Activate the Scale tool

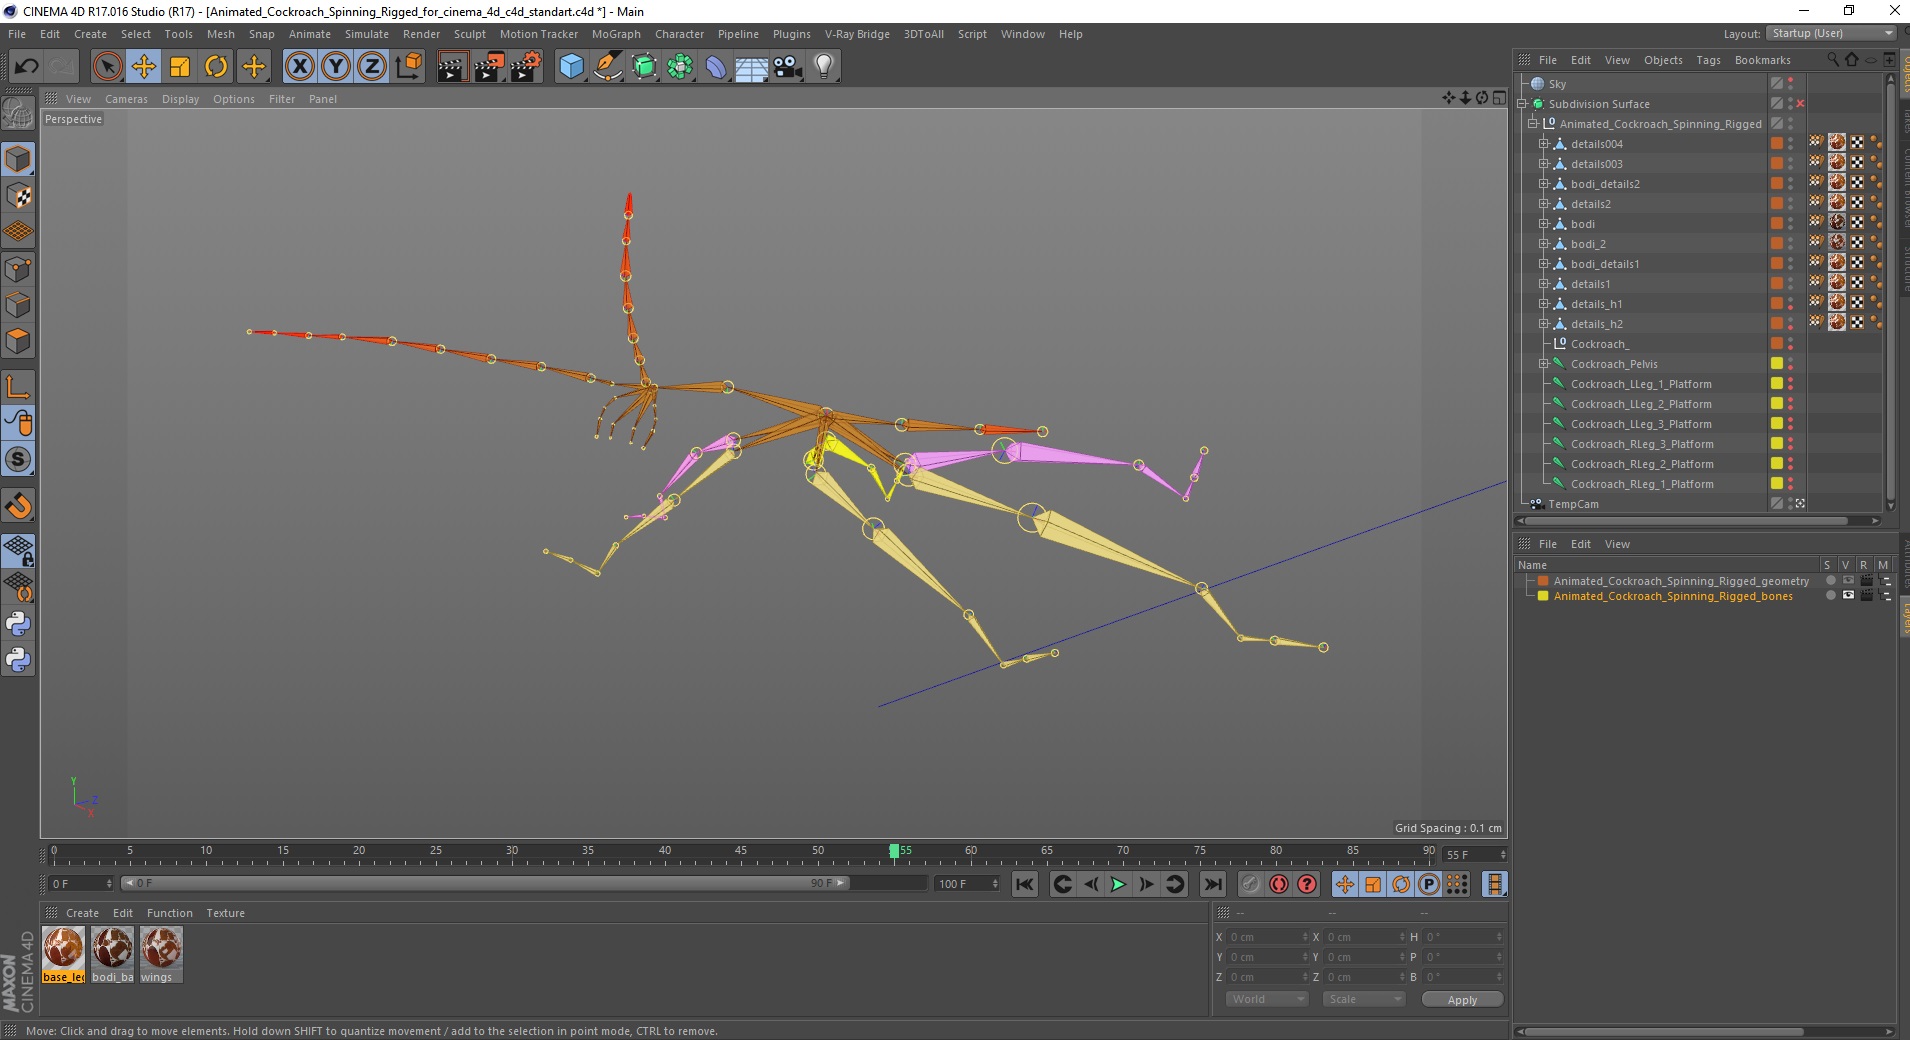tap(180, 67)
